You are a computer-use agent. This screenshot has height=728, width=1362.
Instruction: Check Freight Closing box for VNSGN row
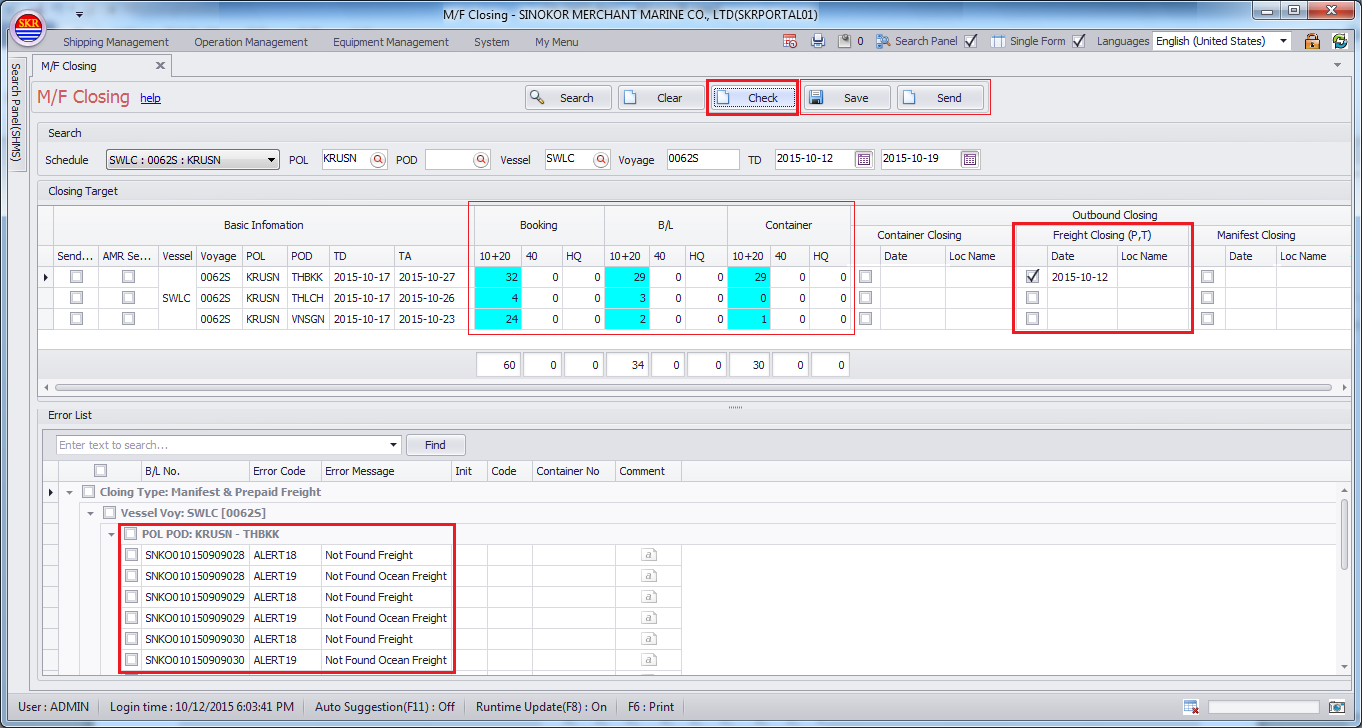1032,319
